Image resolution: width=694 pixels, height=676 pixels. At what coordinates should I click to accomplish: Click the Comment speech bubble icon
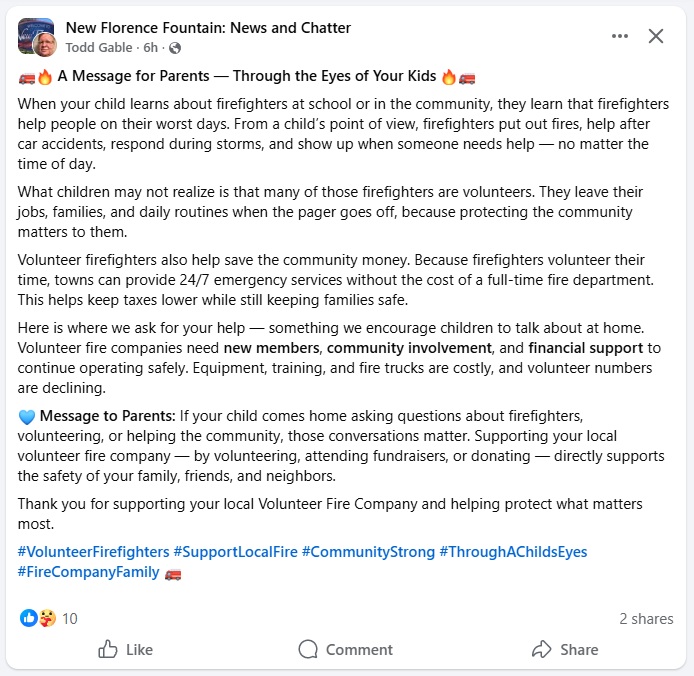(308, 649)
